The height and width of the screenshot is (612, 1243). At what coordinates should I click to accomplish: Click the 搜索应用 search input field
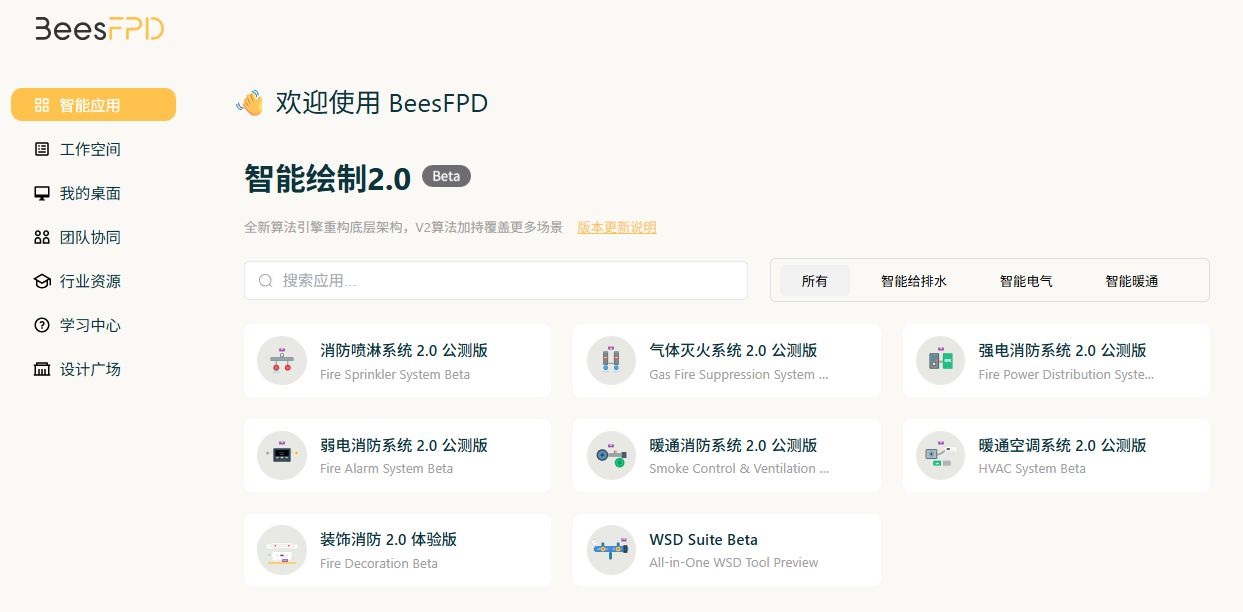tap(510, 281)
